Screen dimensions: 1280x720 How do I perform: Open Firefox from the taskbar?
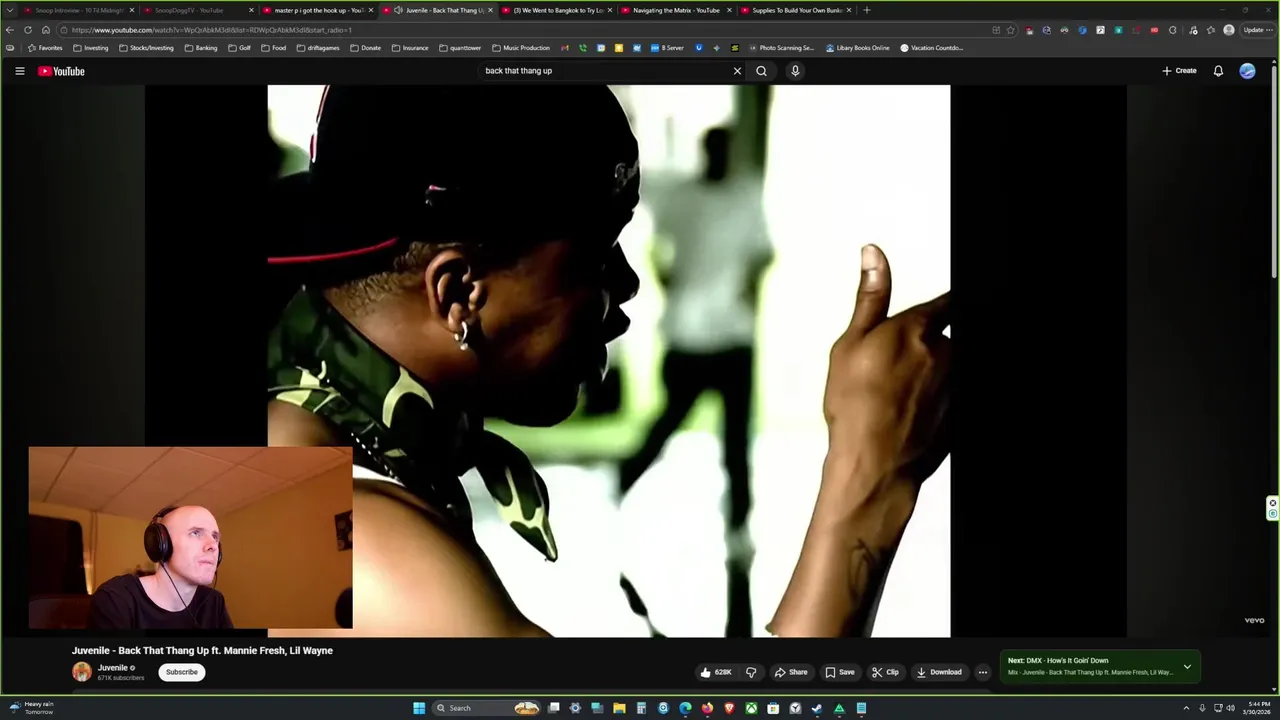707,708
